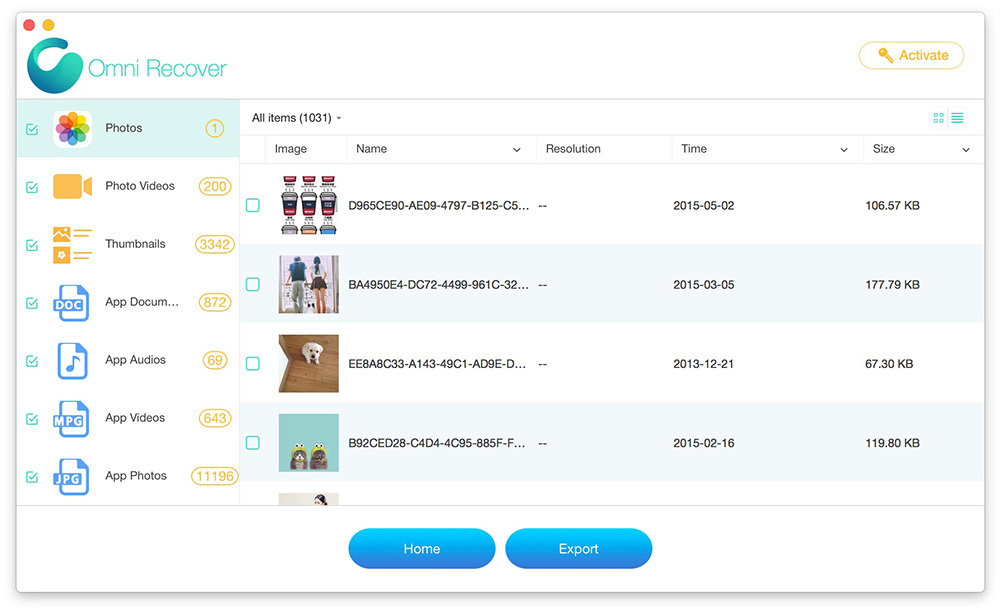Click the size value 119.80 KB
Image resolution: width=1001 pixels, height=613 pixels.
click(x=892, y=443)
